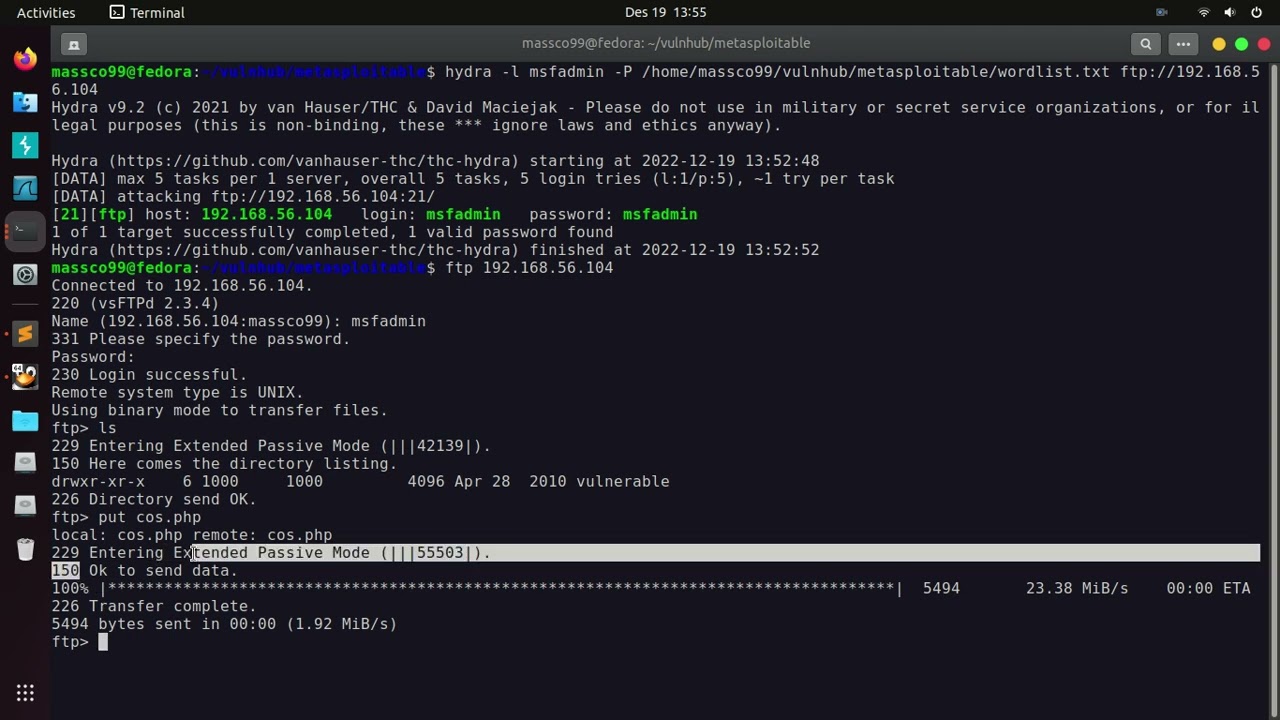Screen dimensions: 1280x720
Task: Click 'Remote system type is UNIX.' line
Action: (x=177, y=393)
